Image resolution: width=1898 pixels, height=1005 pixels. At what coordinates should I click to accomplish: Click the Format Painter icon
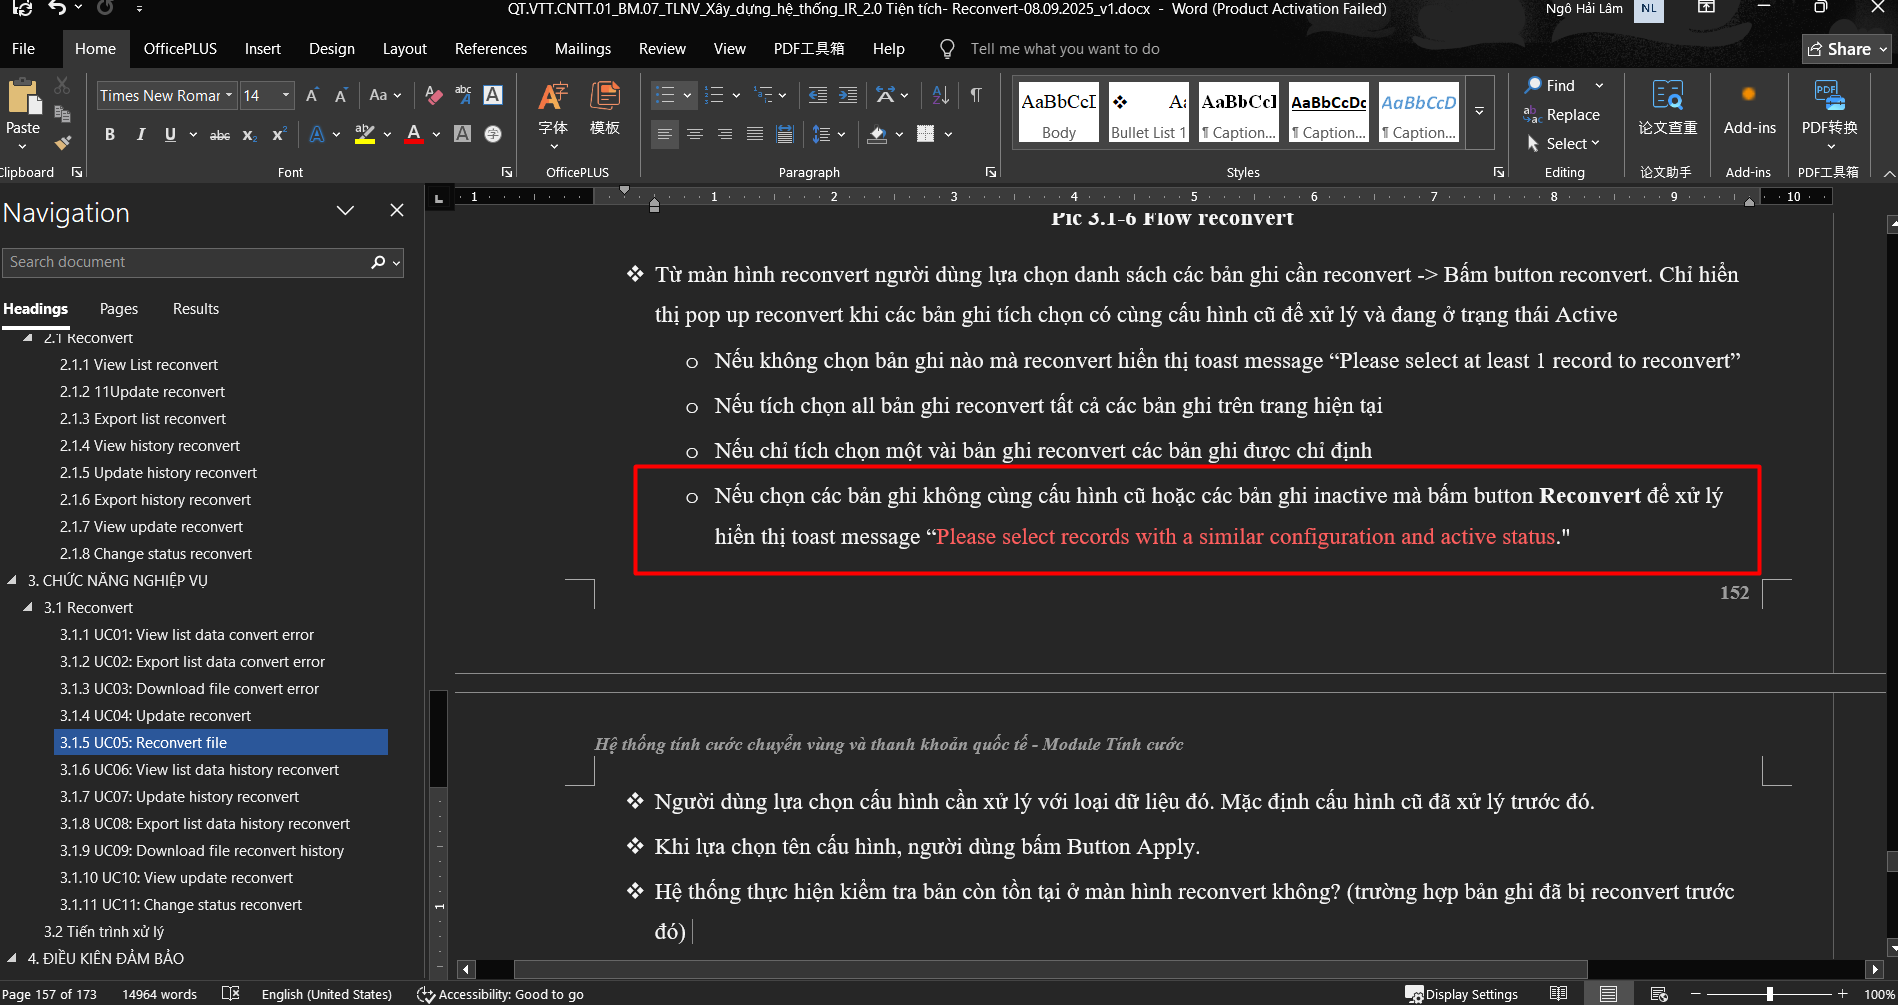click(x=63, y=143)
